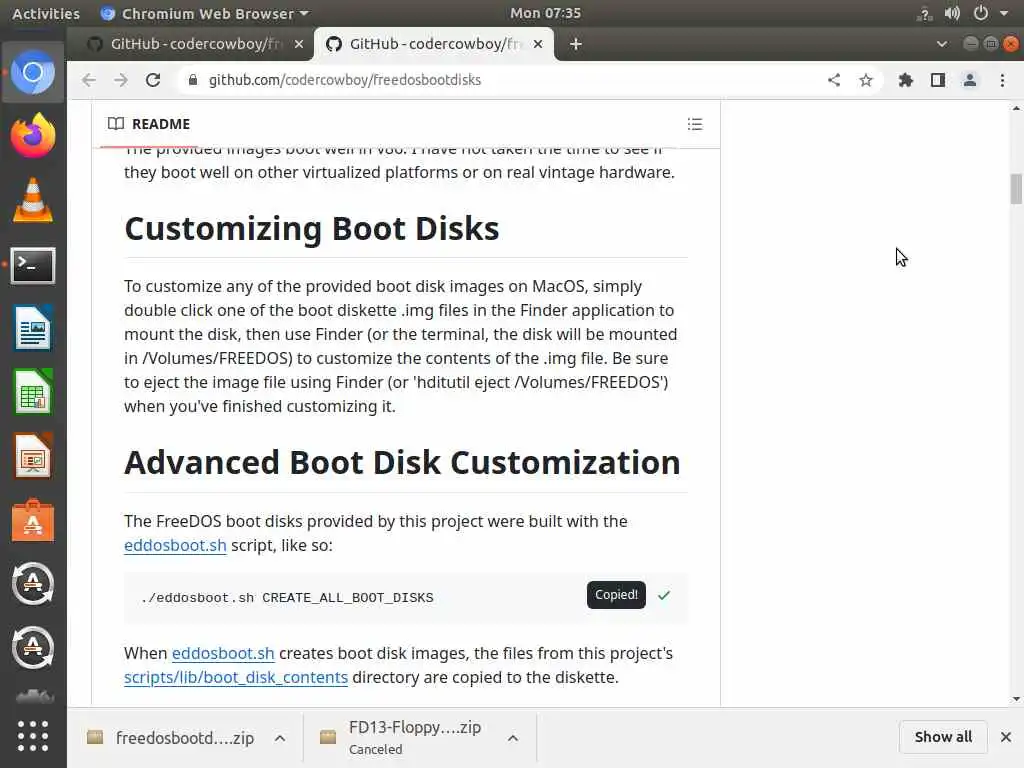
Task: Show Applications grid
Action: [x=33, y=737]
